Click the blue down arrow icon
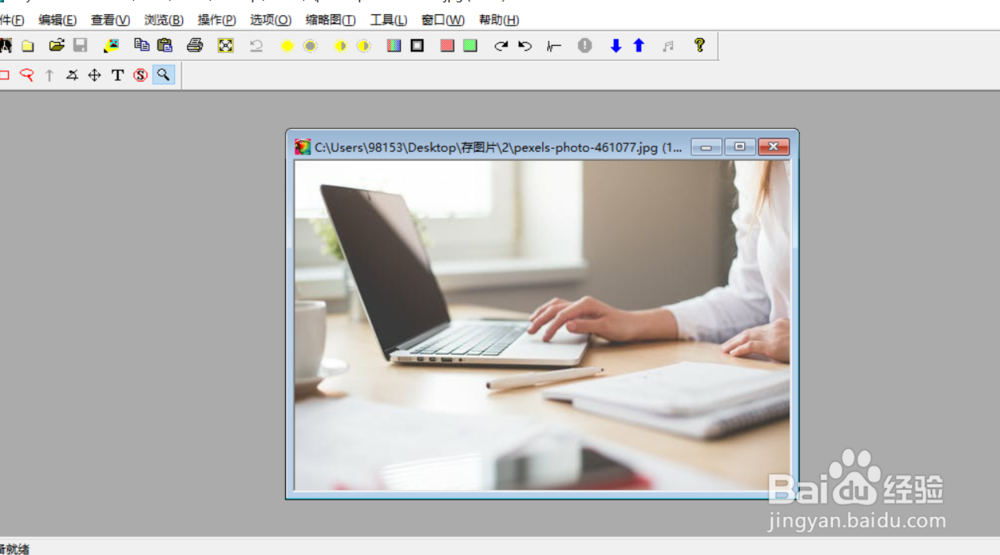Viewport: 1000px width, 555px height. coord(615,46)
